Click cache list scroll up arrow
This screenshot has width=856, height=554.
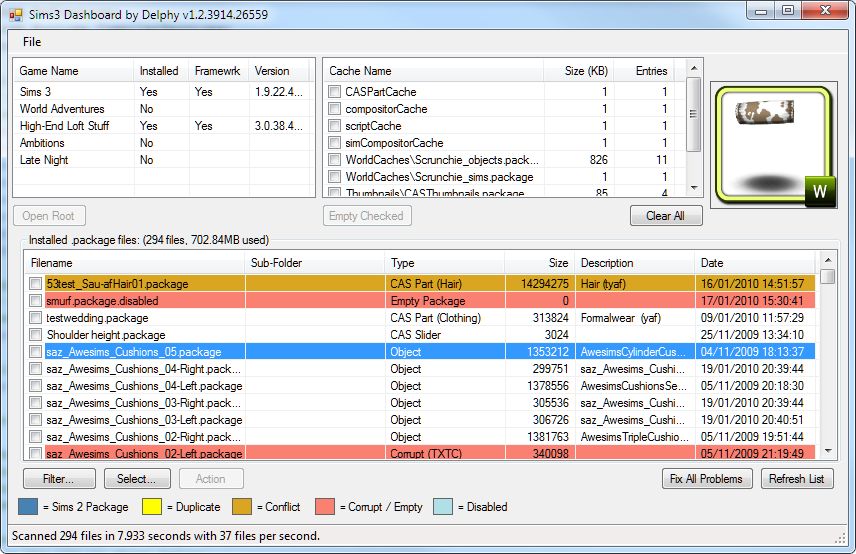[694, 68]
